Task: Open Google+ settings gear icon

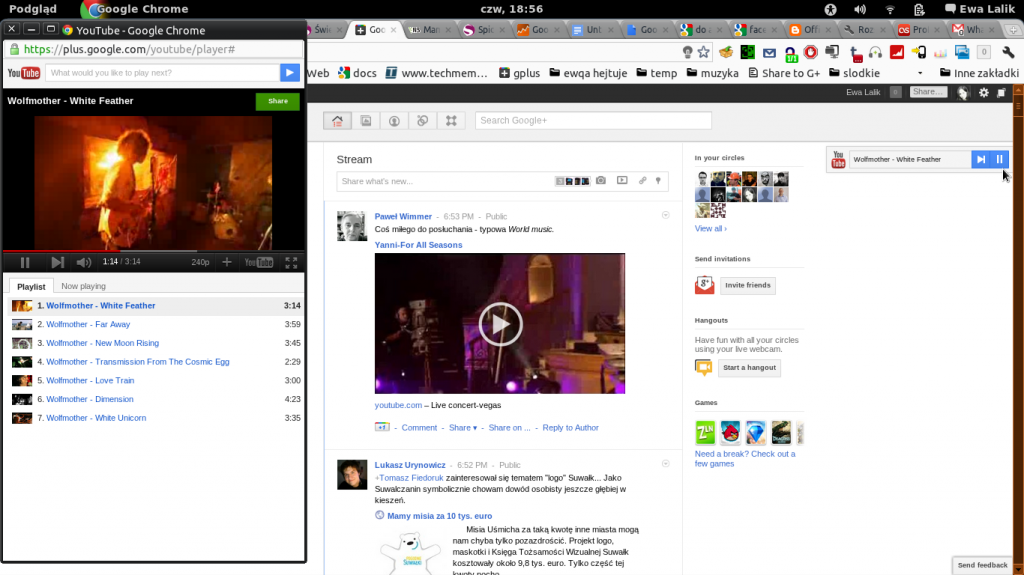Action: point(984,93)
